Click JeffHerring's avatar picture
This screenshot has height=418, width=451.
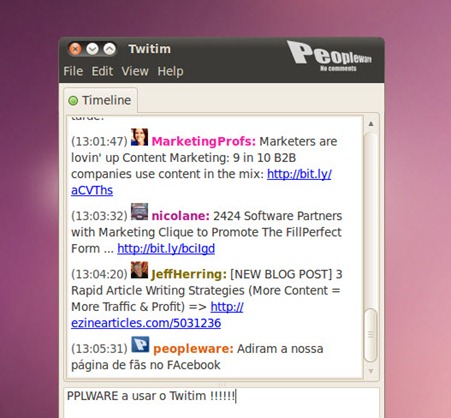click(139, 270)
